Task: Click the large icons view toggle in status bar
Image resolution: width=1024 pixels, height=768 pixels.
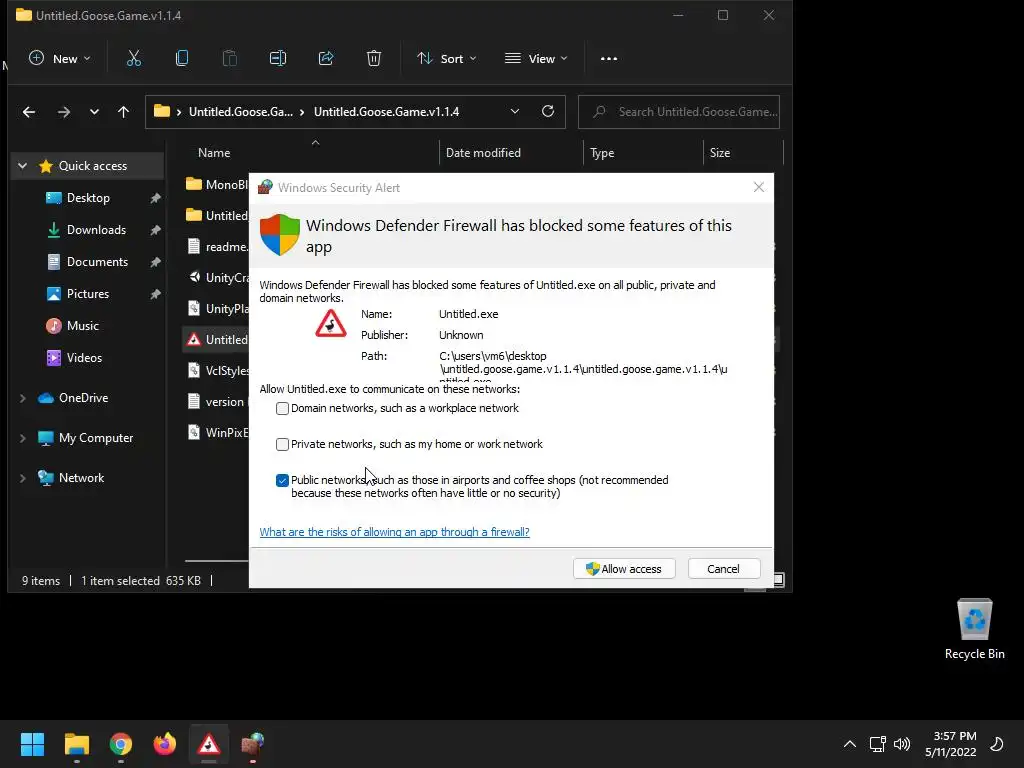Action: click(778, 579)
